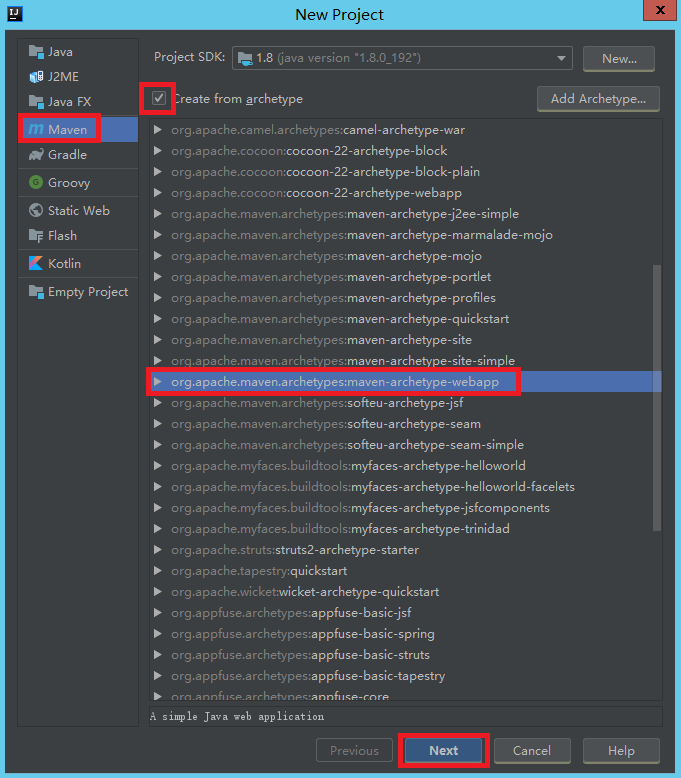The image size is (681, 778).
Task: Click 'A simple Java web application' description text
Action: click(x=237, y=716)
